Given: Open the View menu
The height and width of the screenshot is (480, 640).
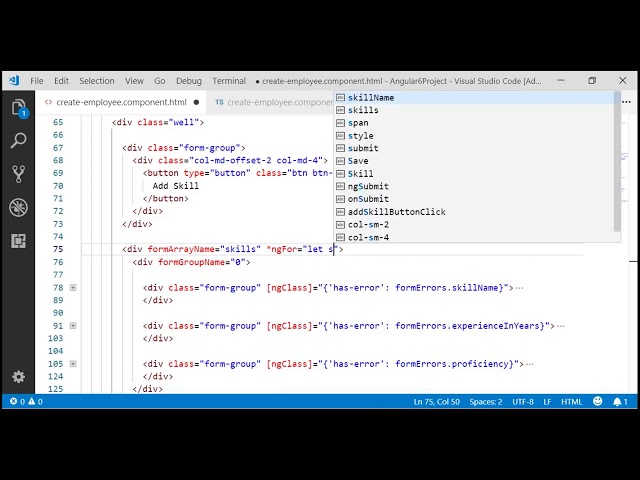Looking at the screenshot, I should point(134,81).
